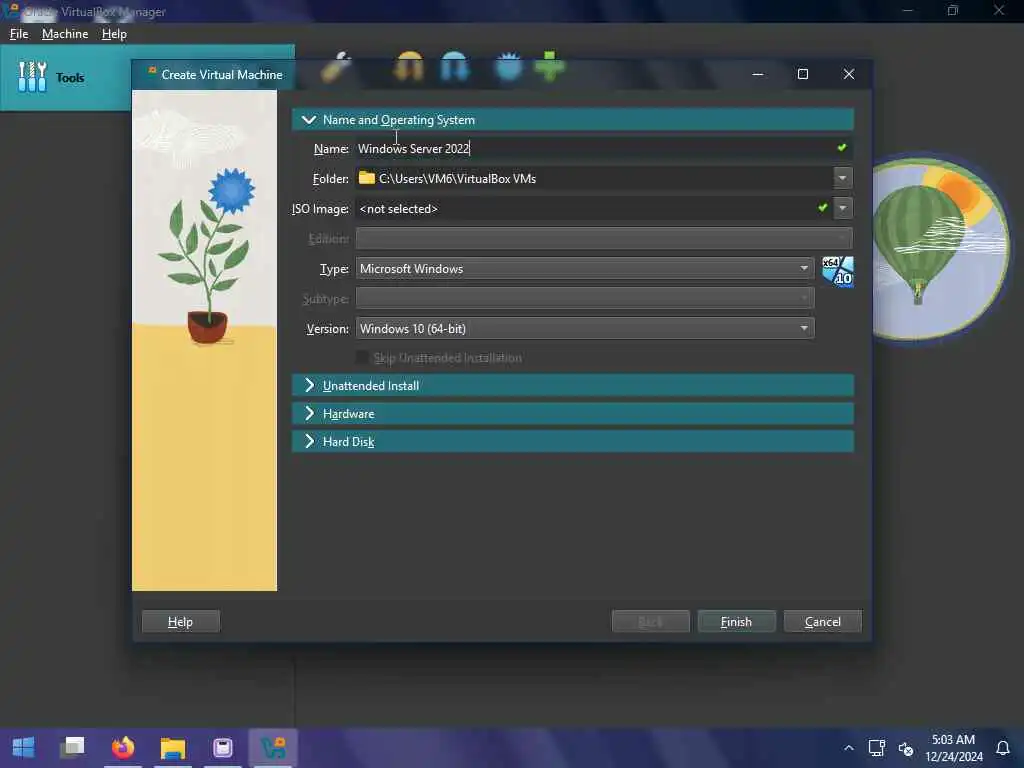
Task: Click the Preferences wrench icon in VirtualBox toolbar
Action: point(336,67)
